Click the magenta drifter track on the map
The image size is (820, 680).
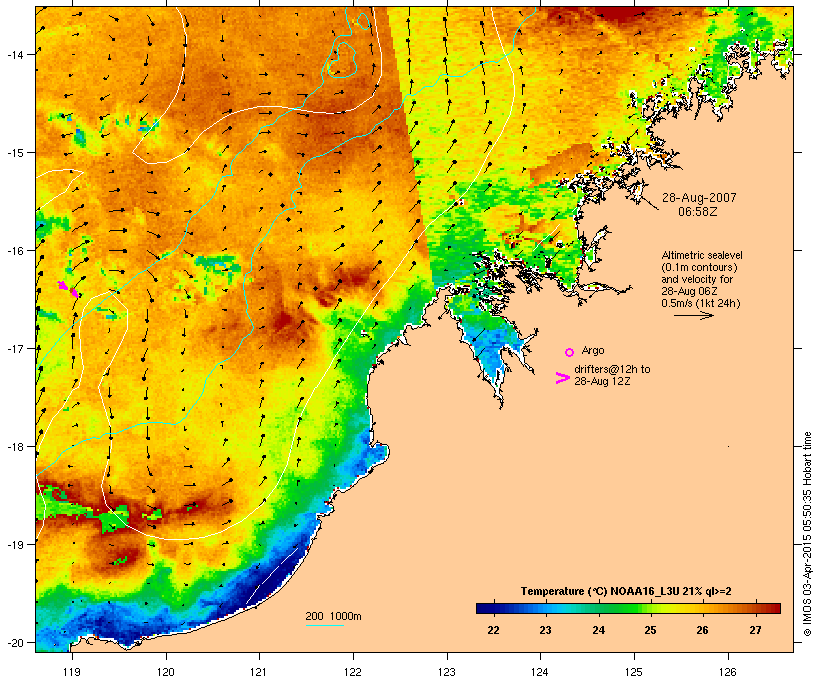pos(68,289)
